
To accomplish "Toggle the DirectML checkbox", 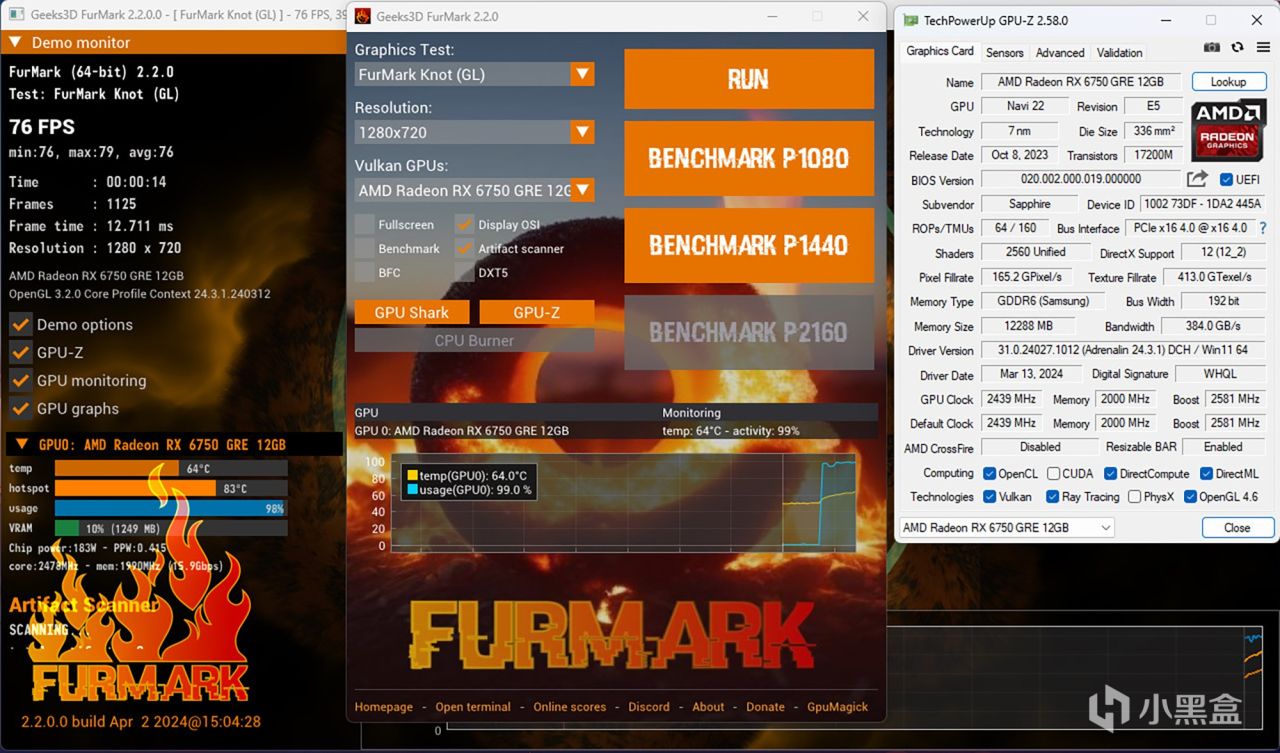I will coord(1206,474).
